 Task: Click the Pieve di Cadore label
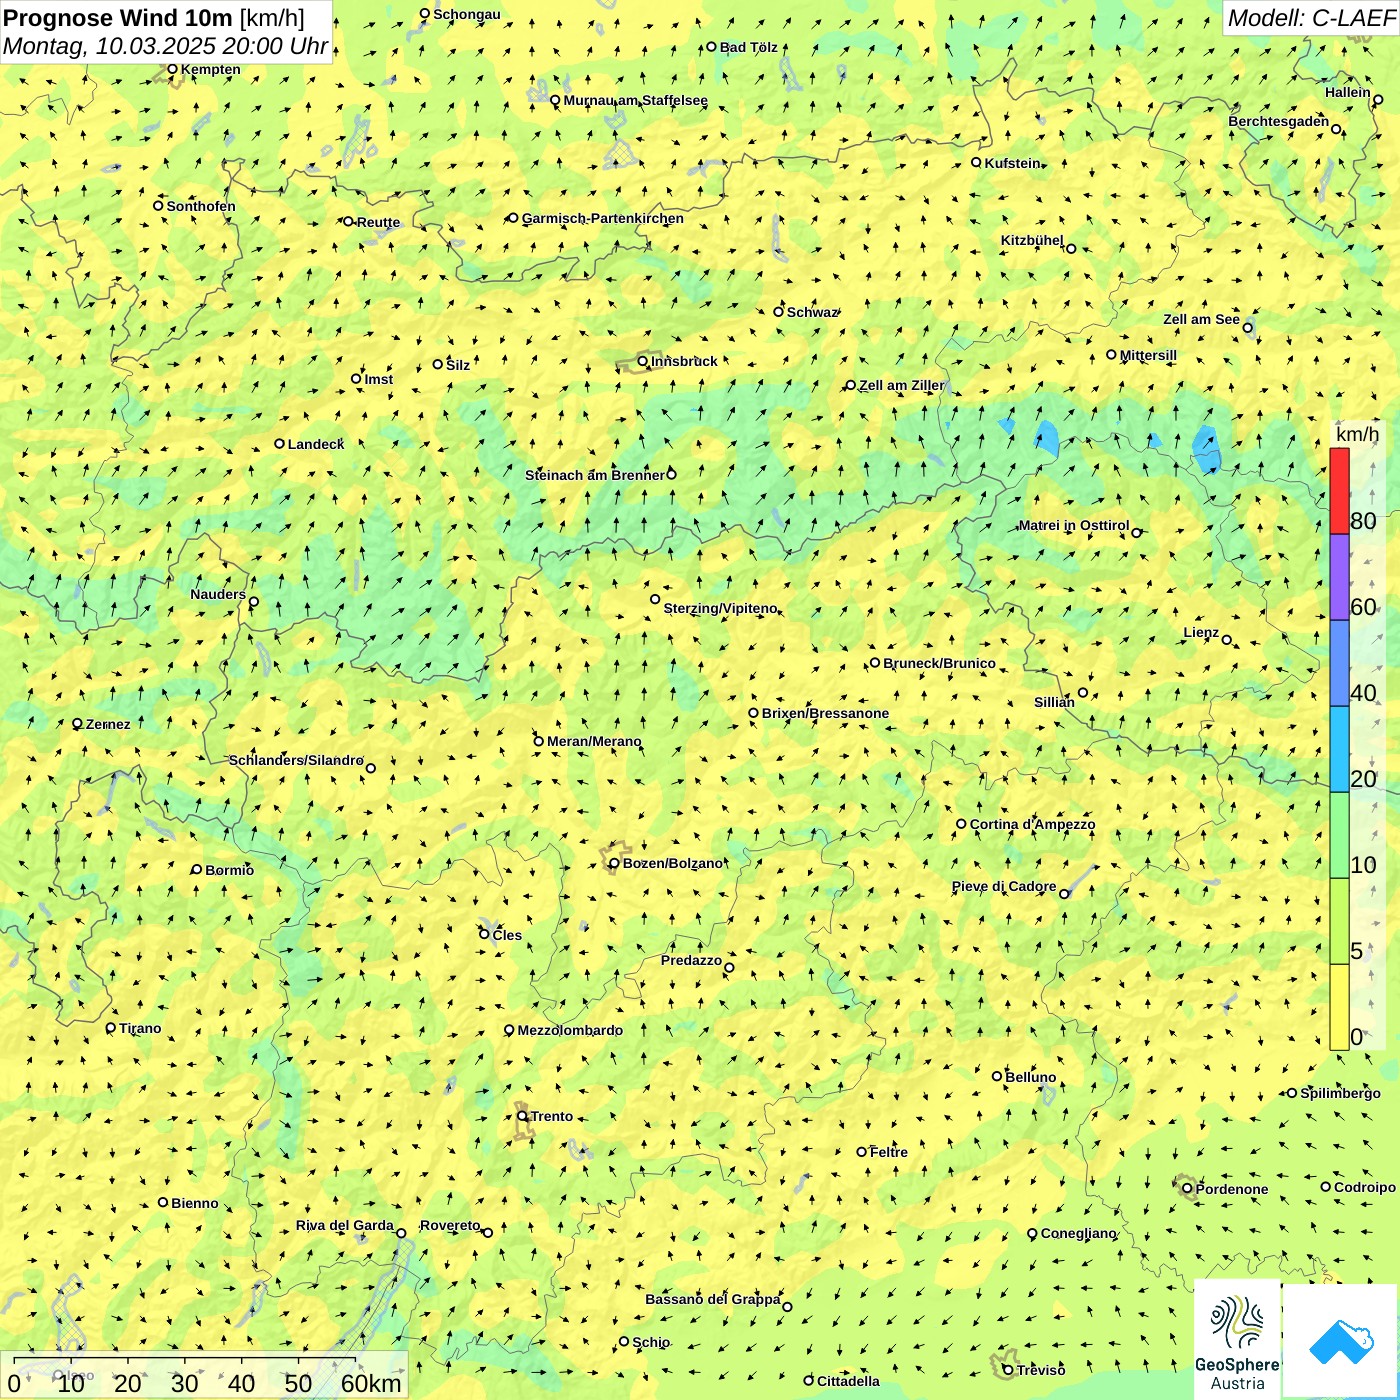[x=1004, y=886]
